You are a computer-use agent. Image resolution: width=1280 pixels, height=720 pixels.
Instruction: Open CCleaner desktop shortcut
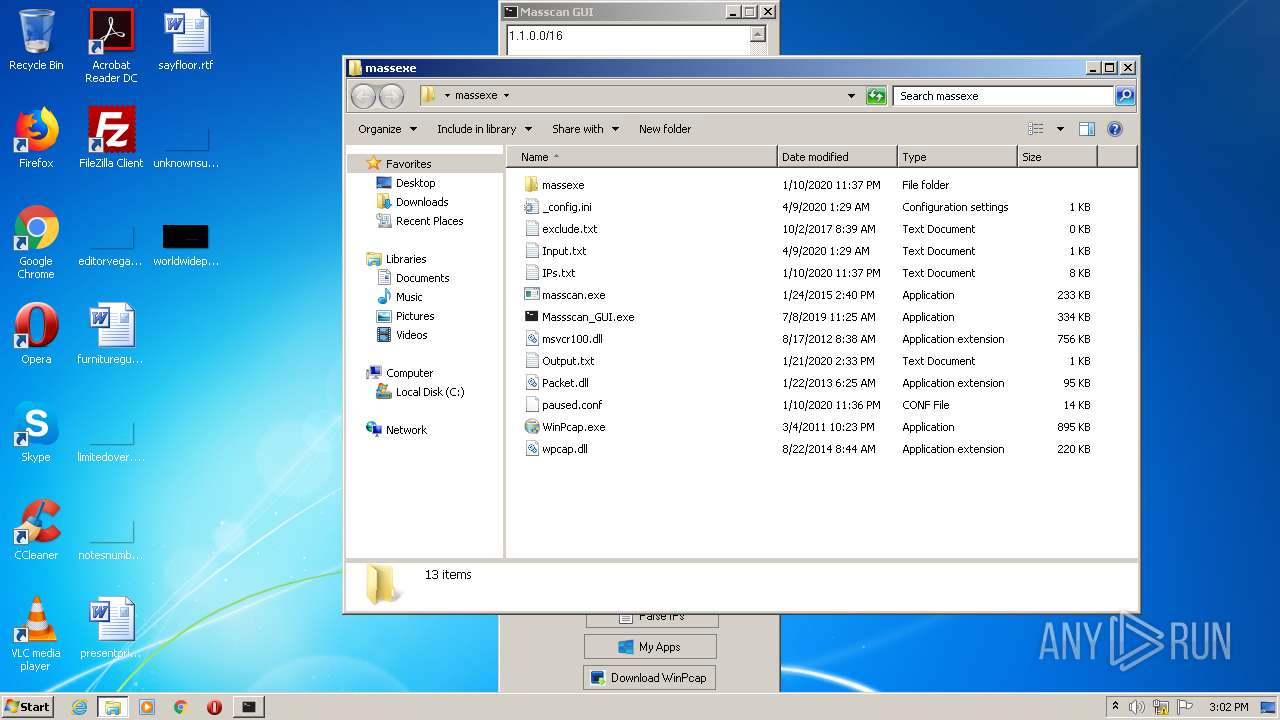tap(36, 529)
